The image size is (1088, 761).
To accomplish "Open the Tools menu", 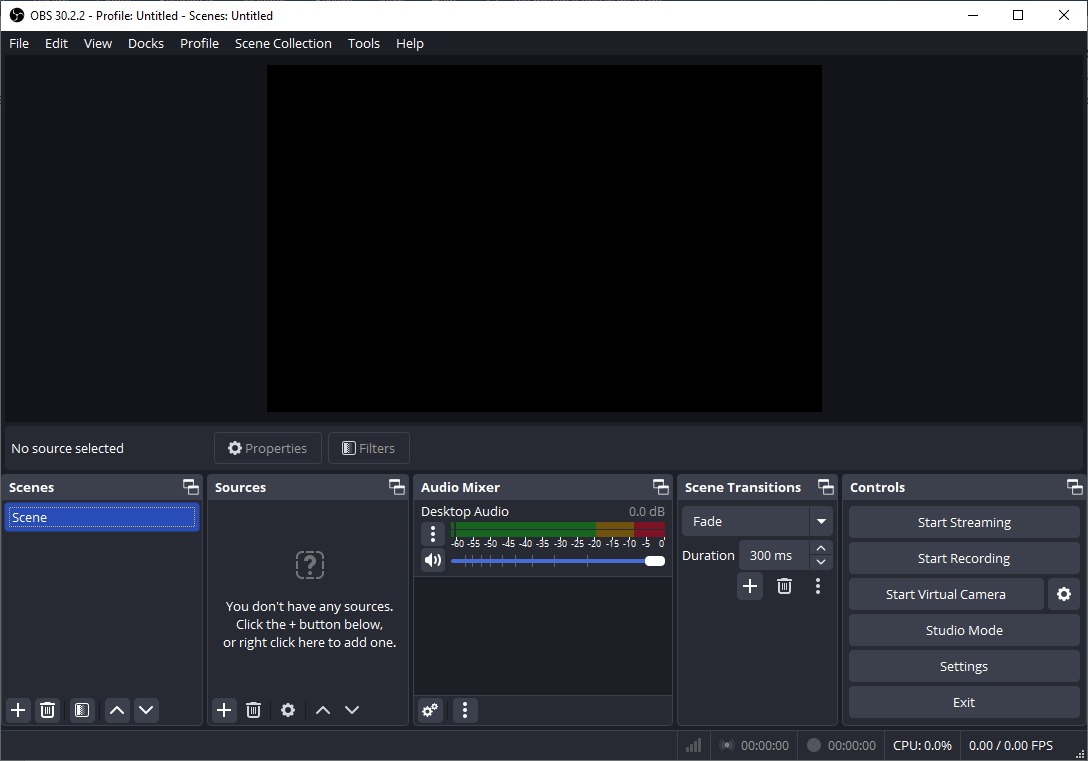I will 363,43.
